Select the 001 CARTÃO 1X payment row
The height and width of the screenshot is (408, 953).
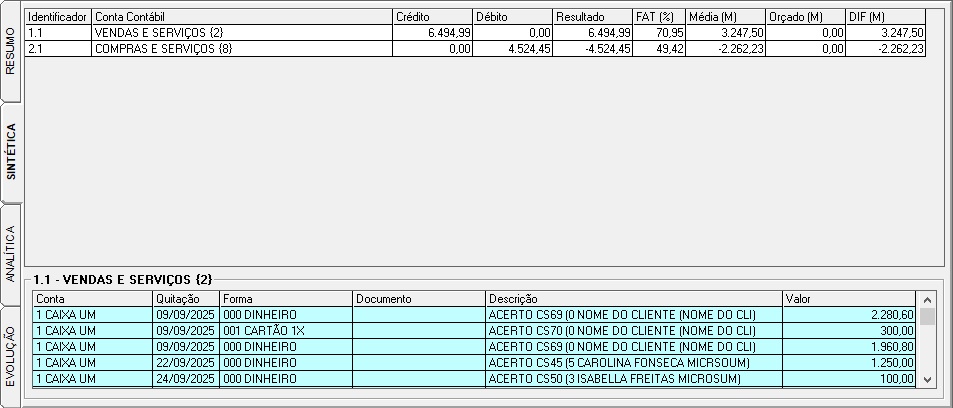pos(286,330)
